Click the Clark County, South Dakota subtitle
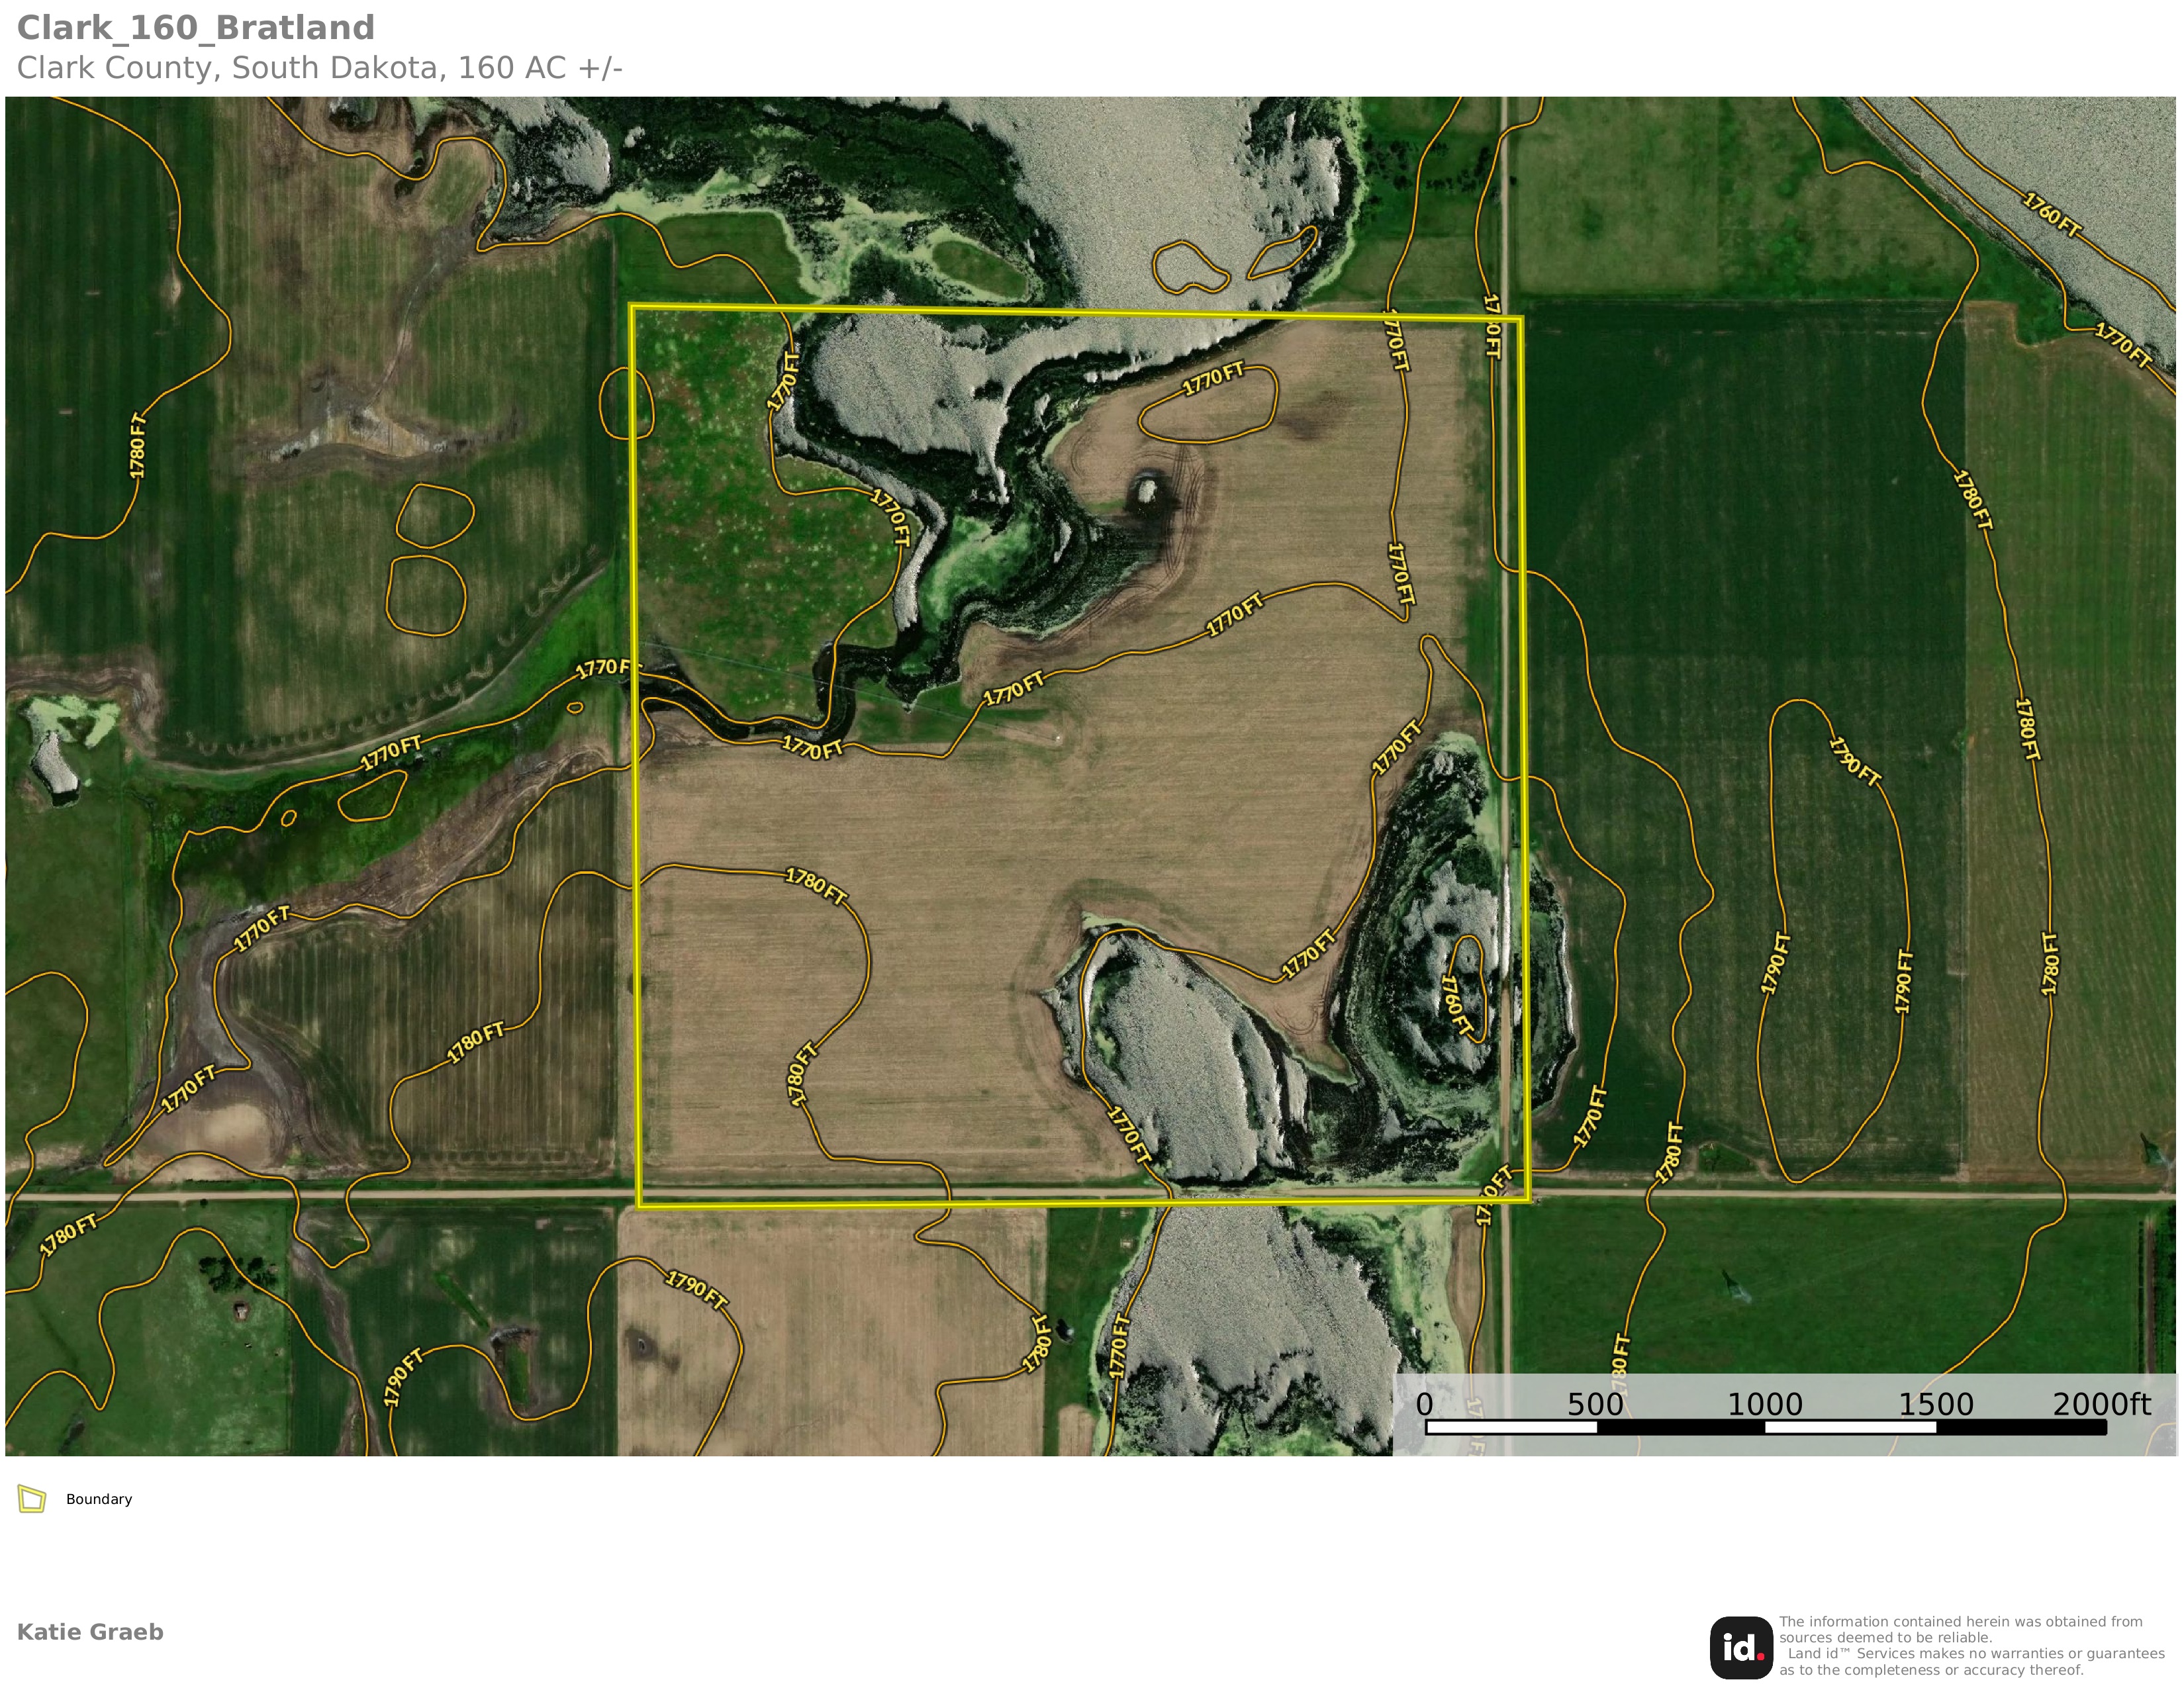This screenshot has height=1688, width=2184. (319, 68)
